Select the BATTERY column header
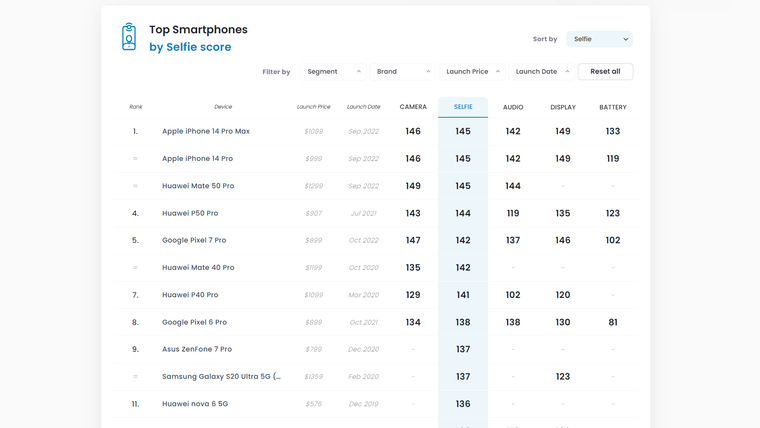The image size is (760, 428). (613, 107)
